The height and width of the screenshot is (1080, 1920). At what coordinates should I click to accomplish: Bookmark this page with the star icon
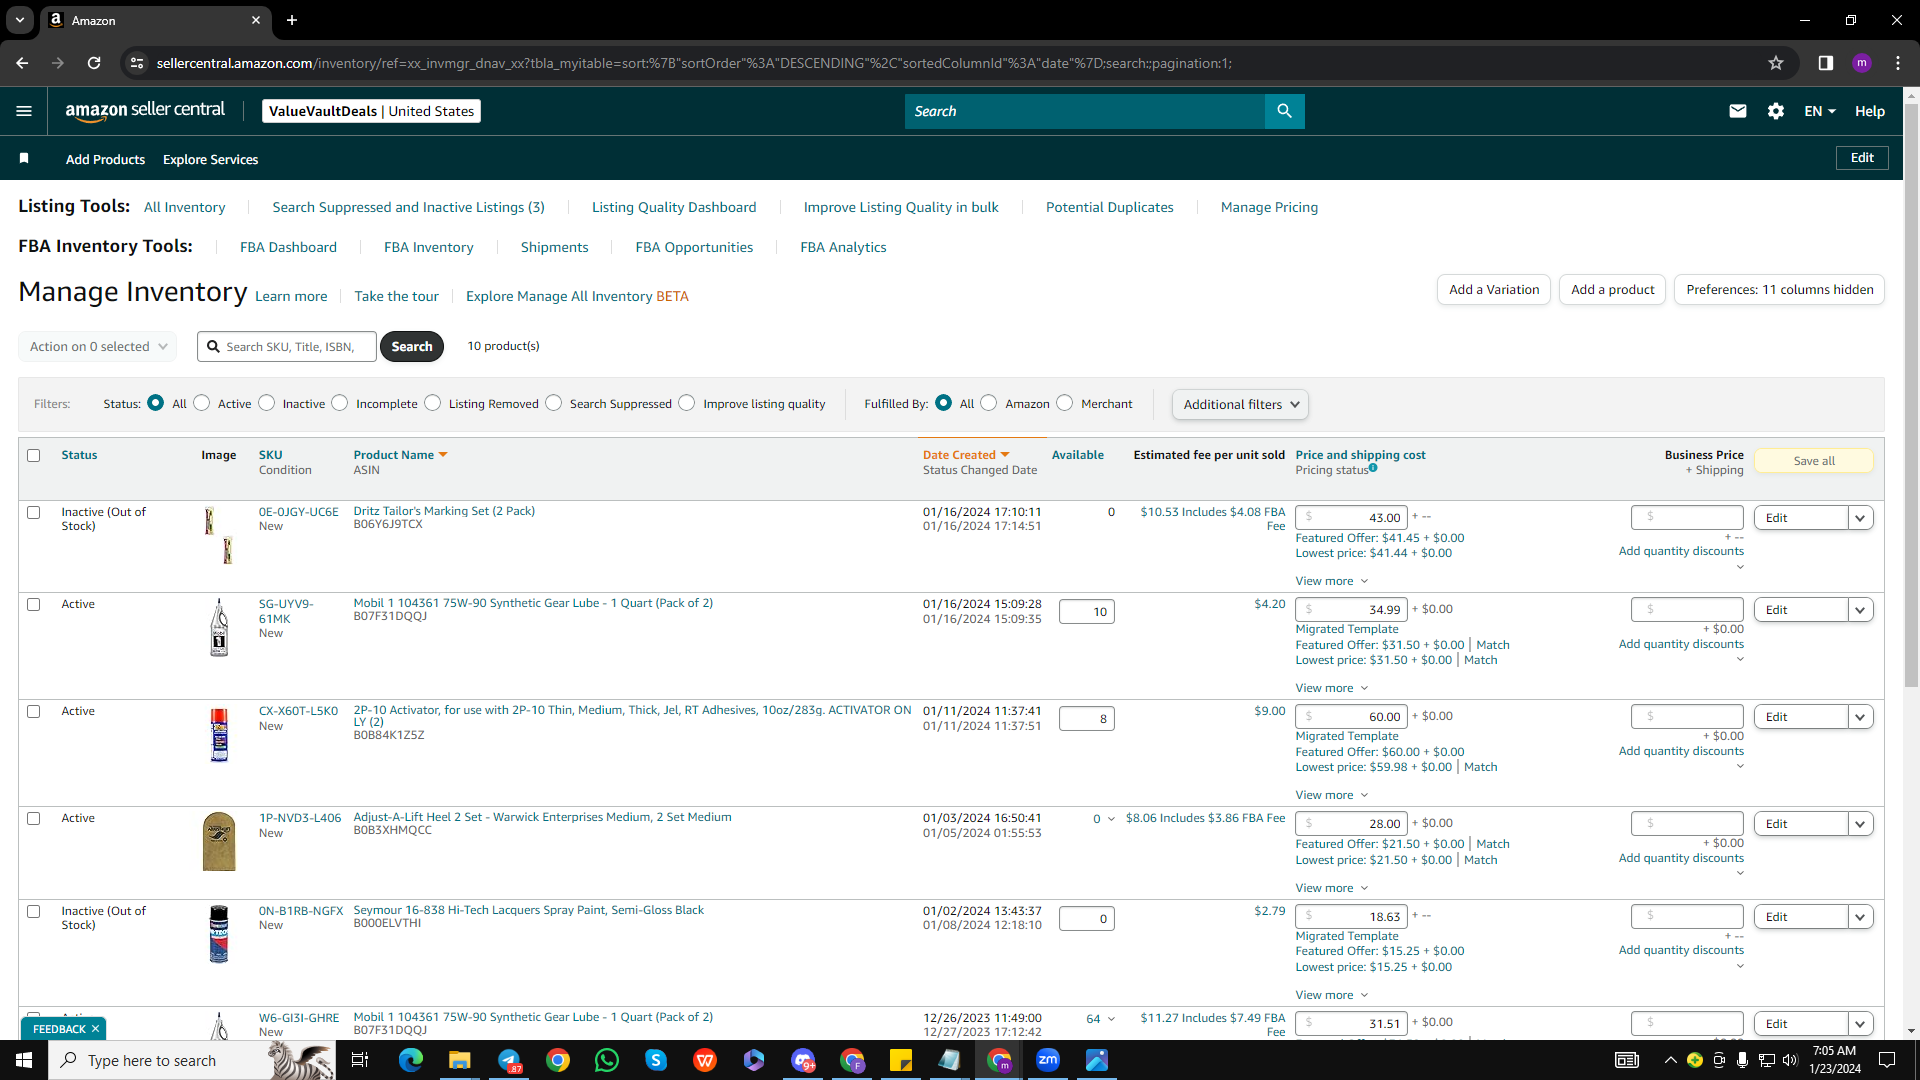coord(1776,63)
